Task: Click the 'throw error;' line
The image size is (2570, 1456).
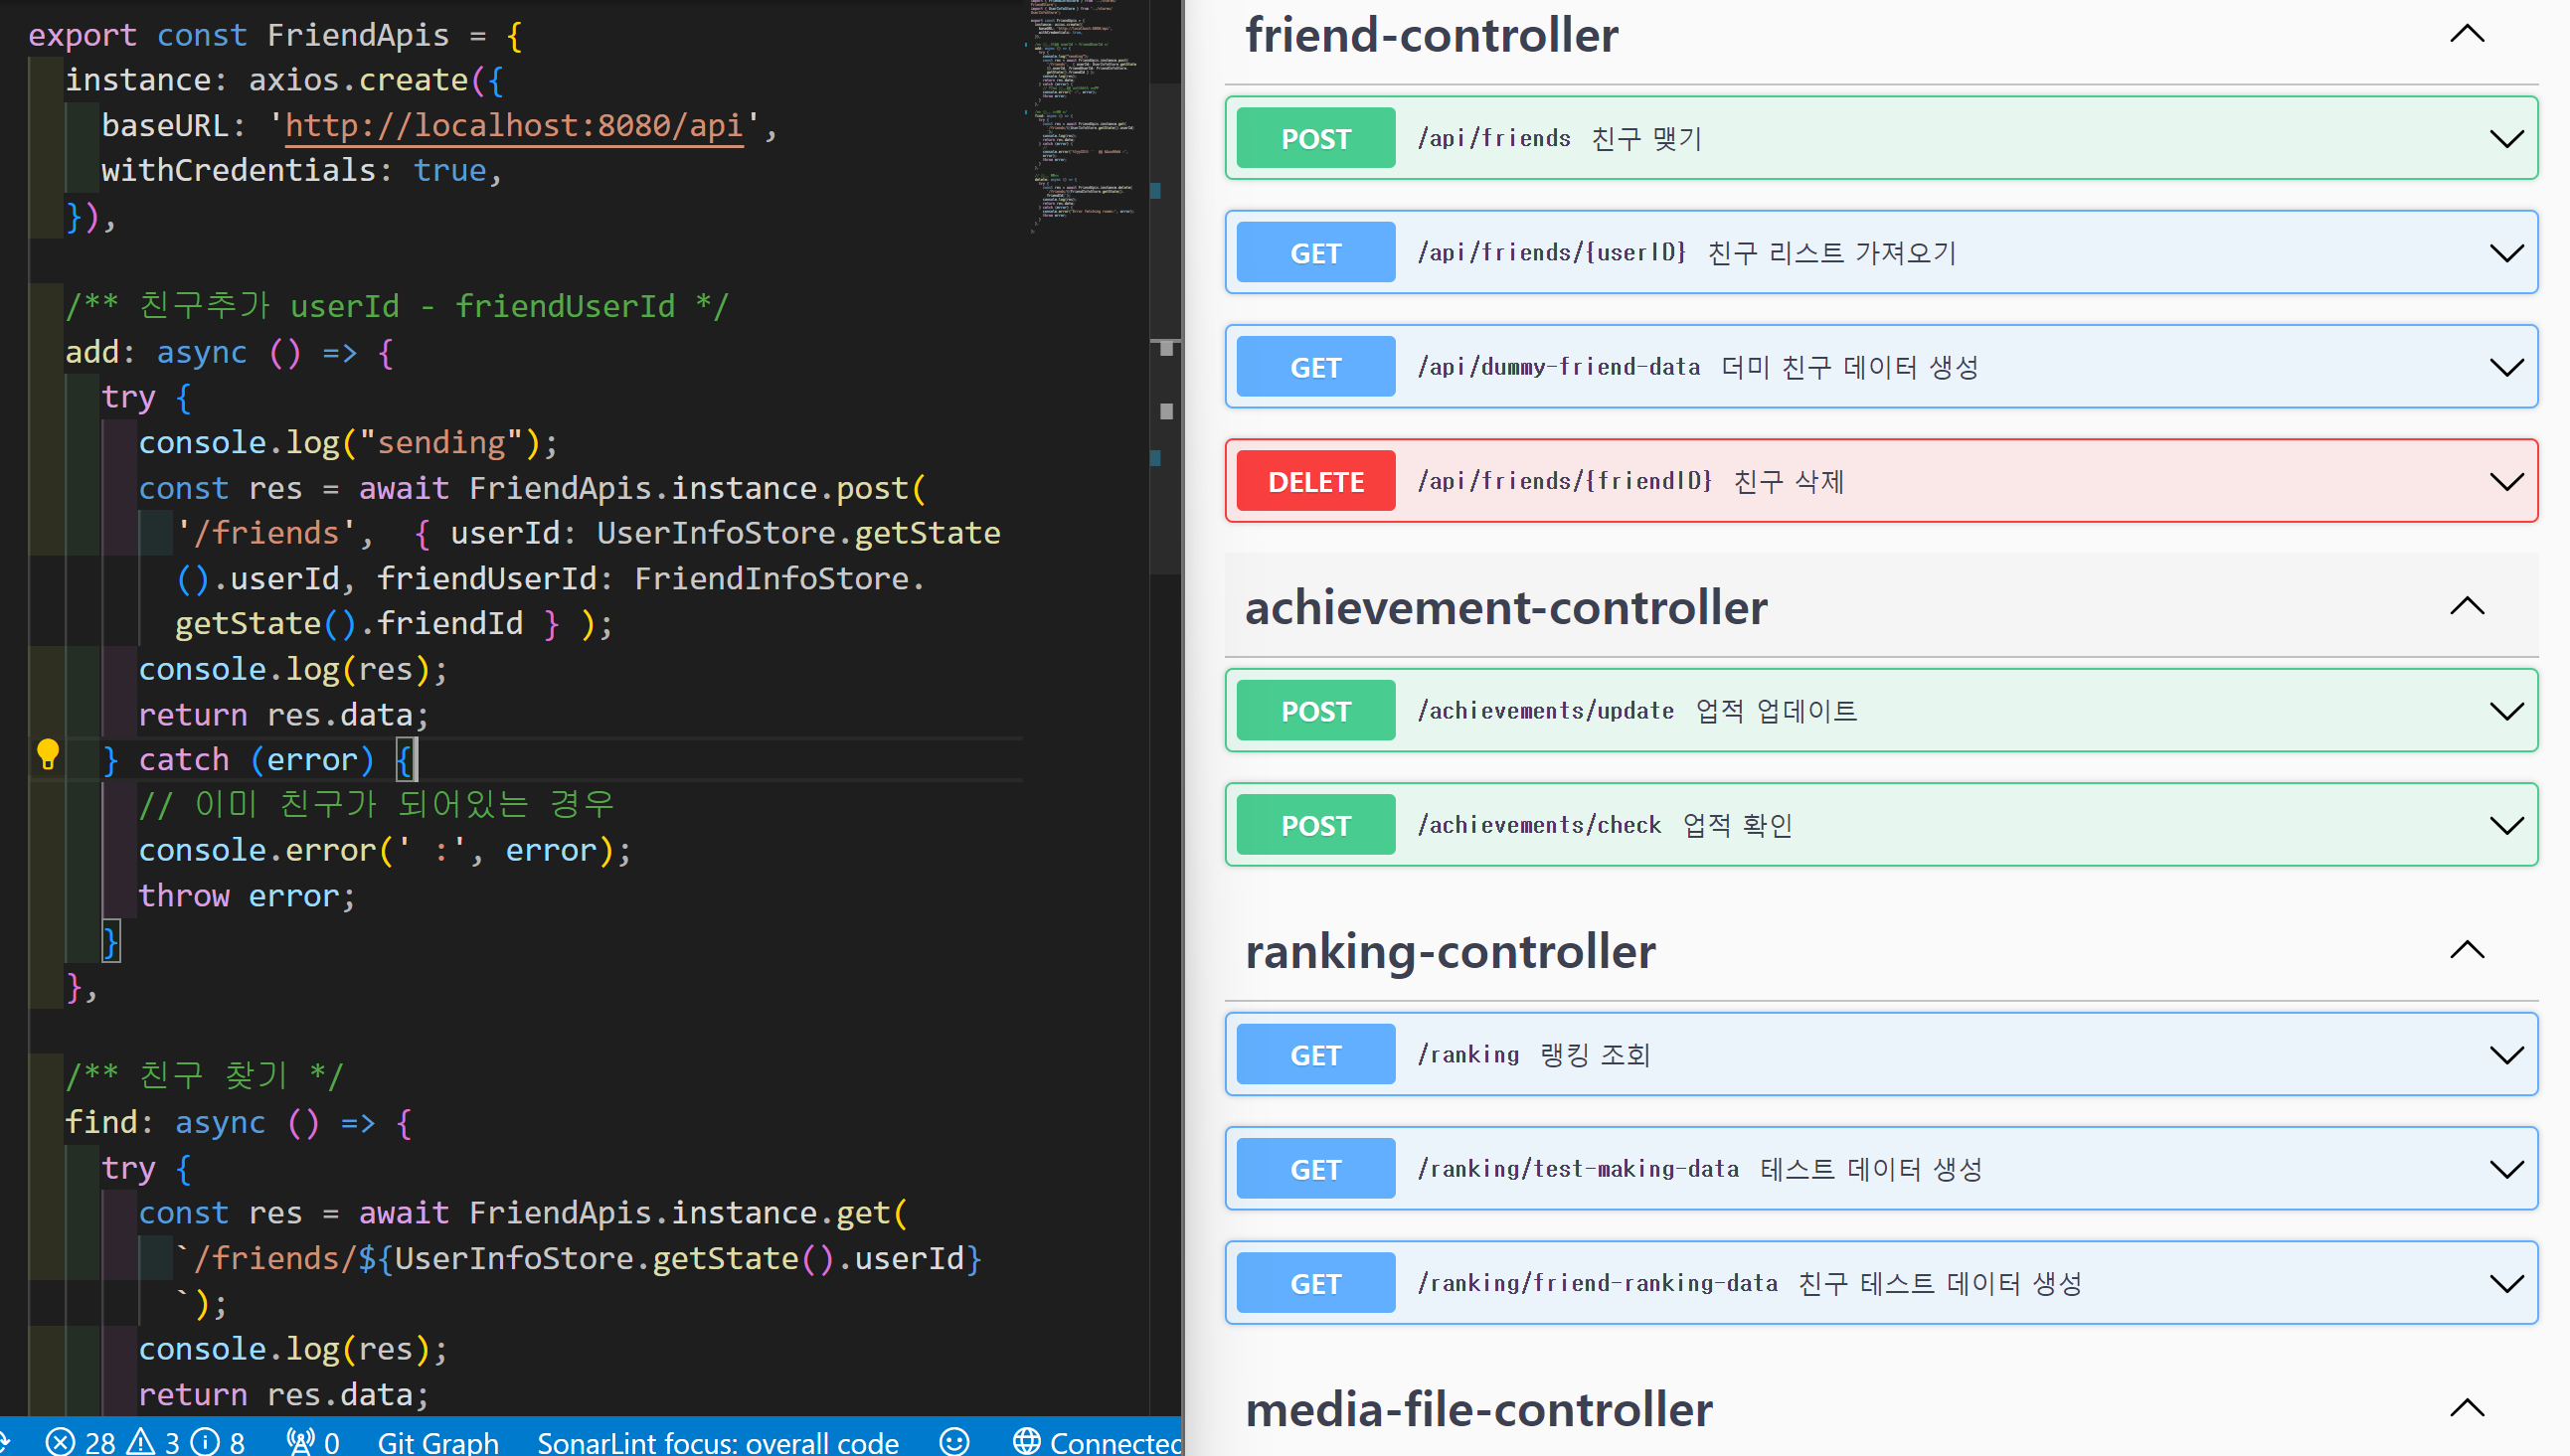Action: (x=246, y=895)
